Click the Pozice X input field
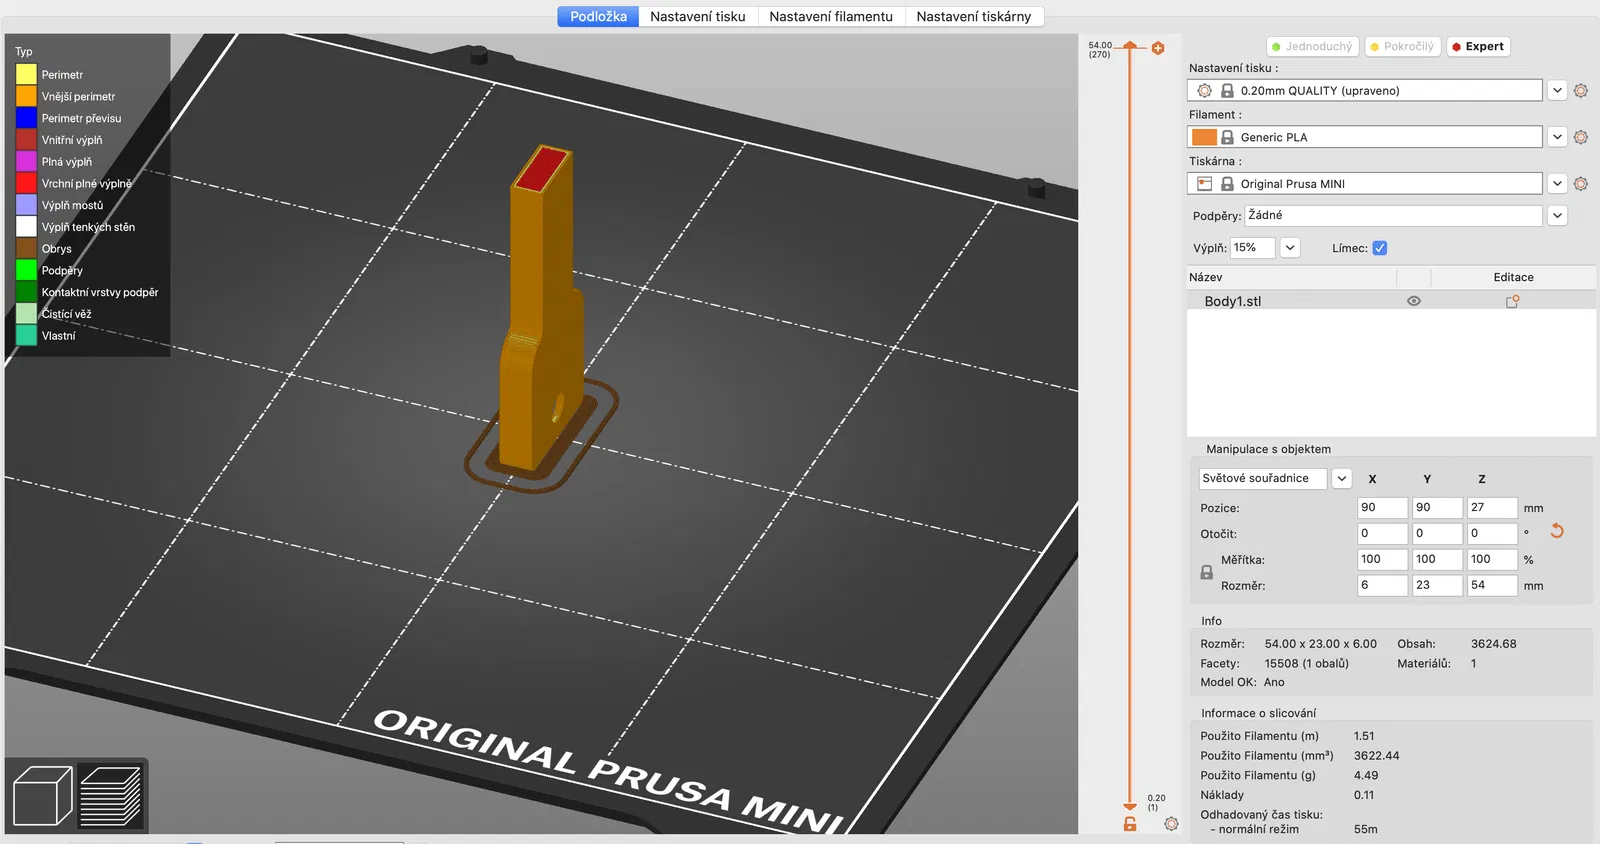The width and height of the screenshot is (1600, 844). tap(1382, 508)
